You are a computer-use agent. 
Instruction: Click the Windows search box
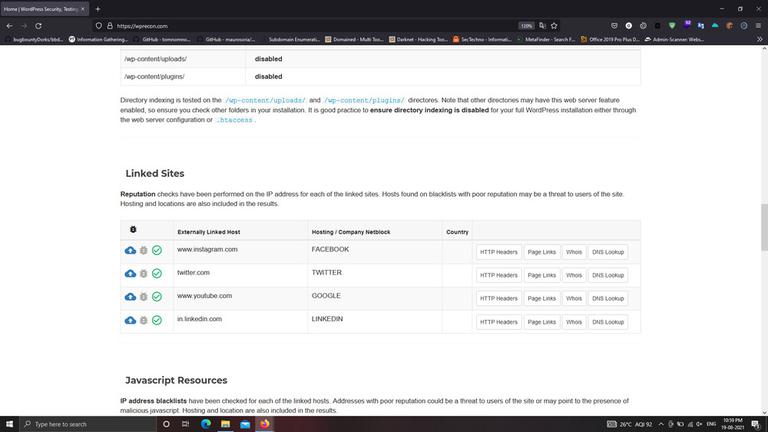click(x=88, y=424)
